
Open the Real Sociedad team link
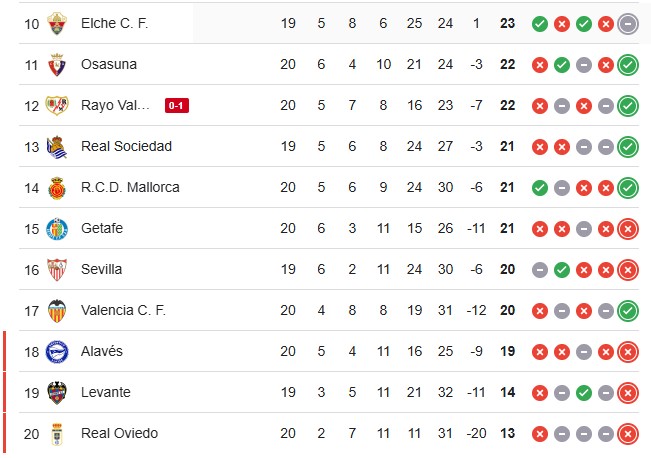pyautogui.click(x=126, y=146)
